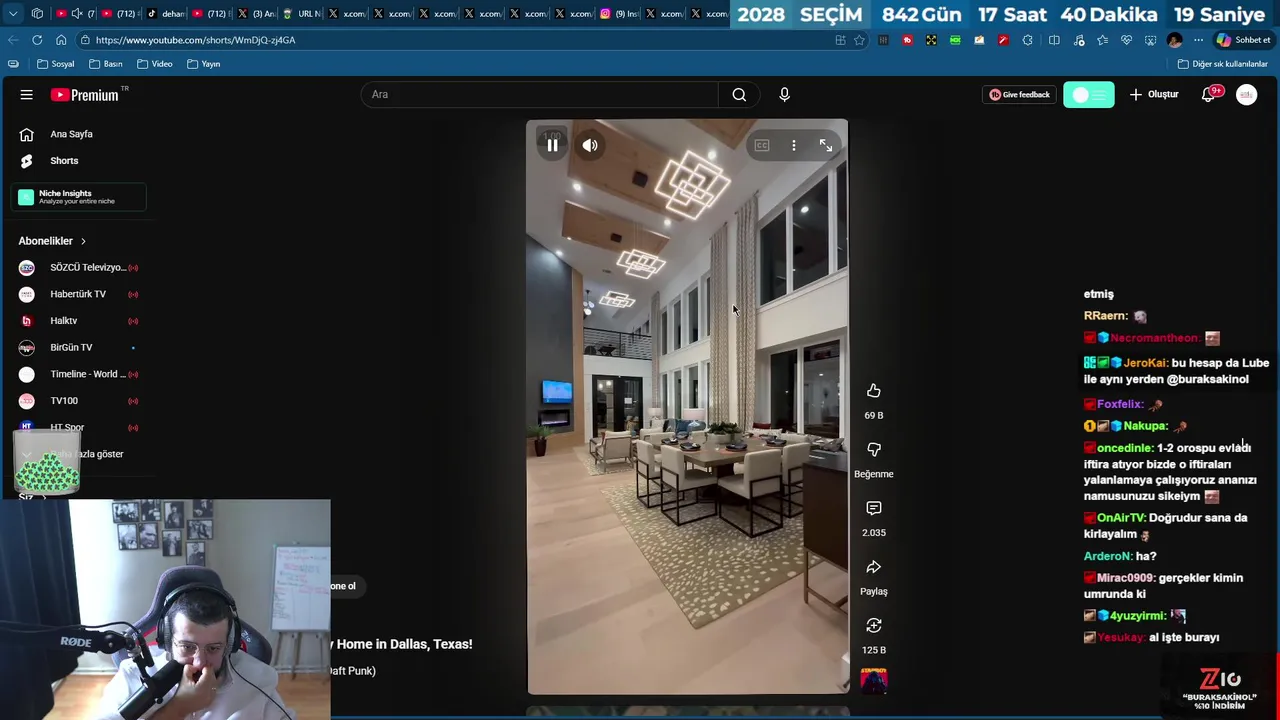Expand the Abonelikler section chevron
The height and width of the screenshot is (720, 1280).
(83, 241)
